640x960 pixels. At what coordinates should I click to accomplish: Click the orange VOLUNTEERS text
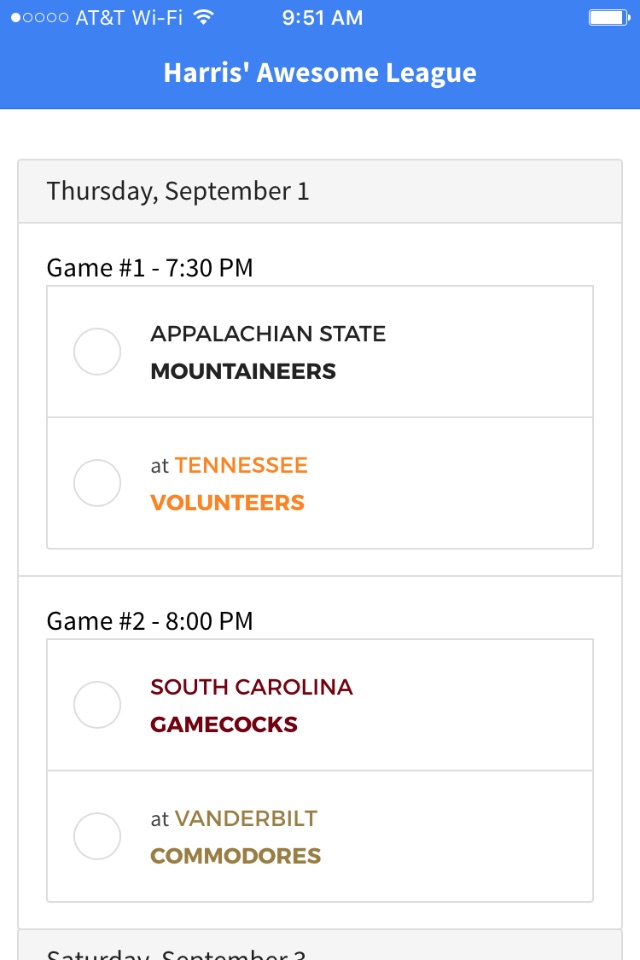click(x=227, y=502)
